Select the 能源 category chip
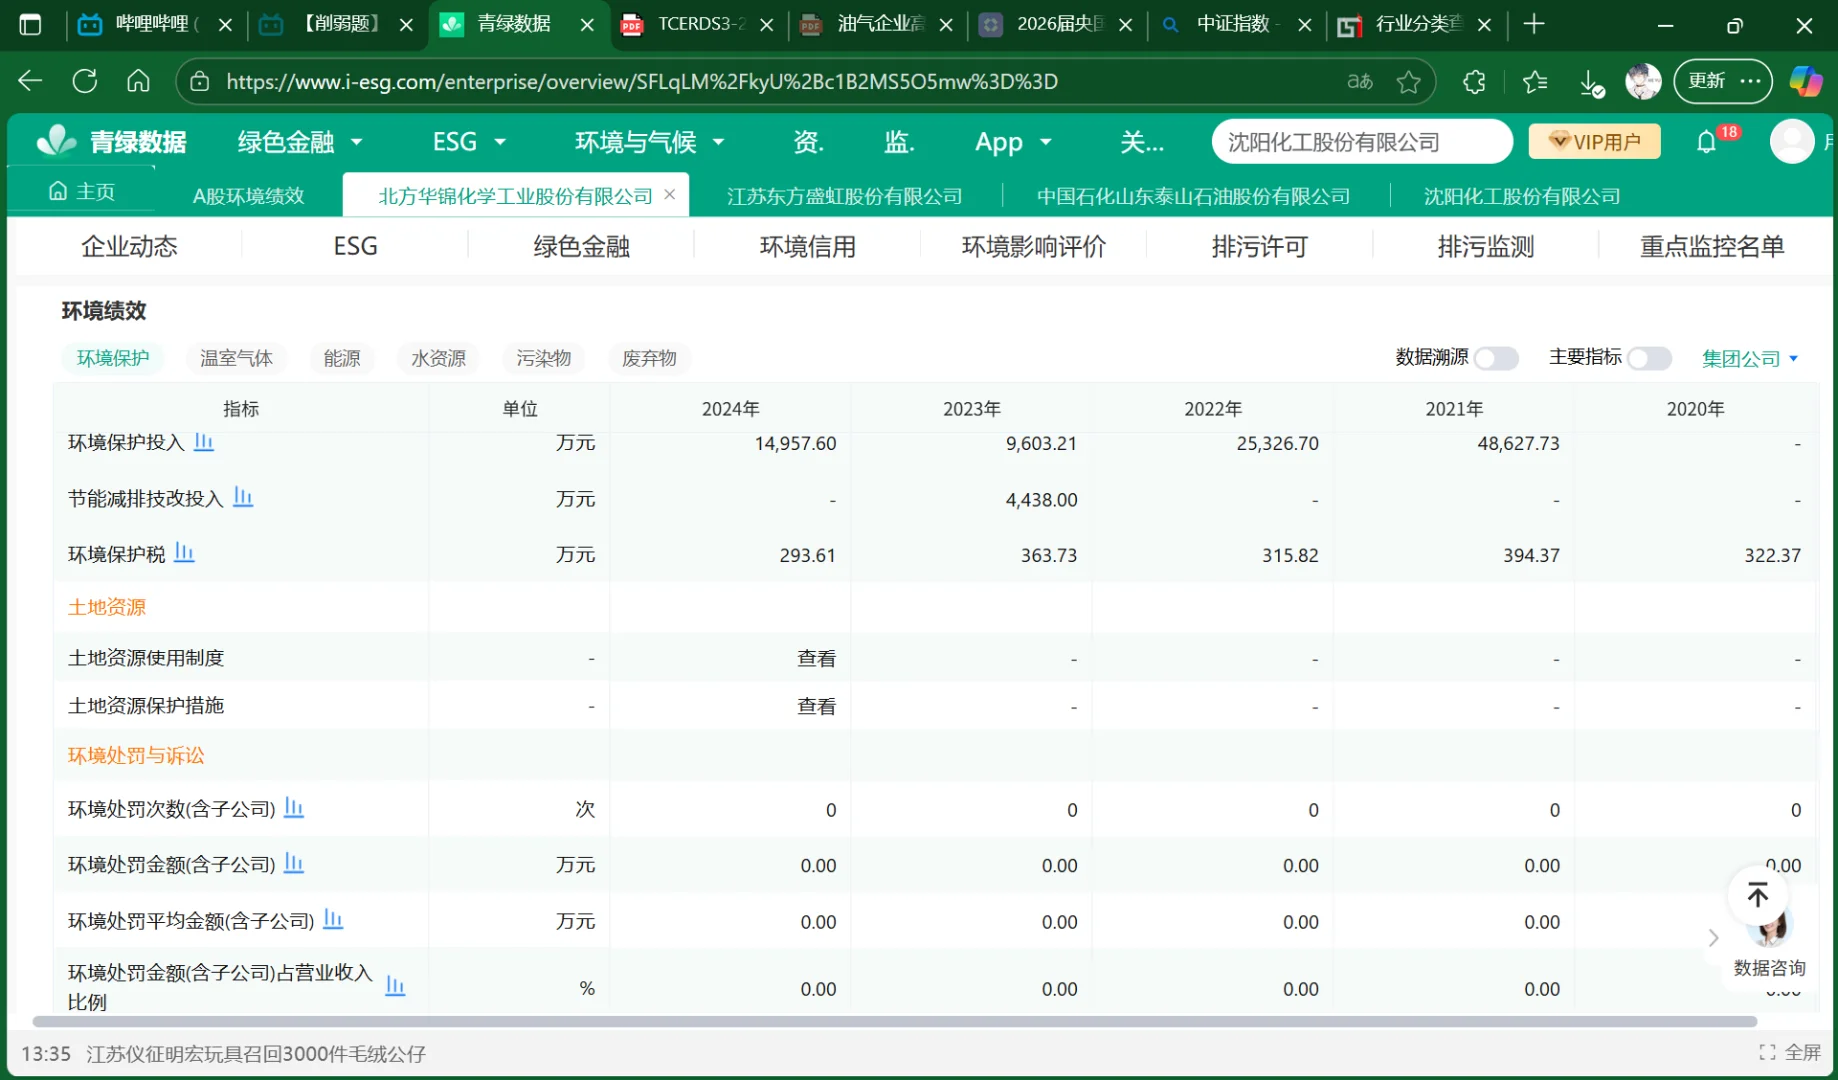 coord(342,358)
